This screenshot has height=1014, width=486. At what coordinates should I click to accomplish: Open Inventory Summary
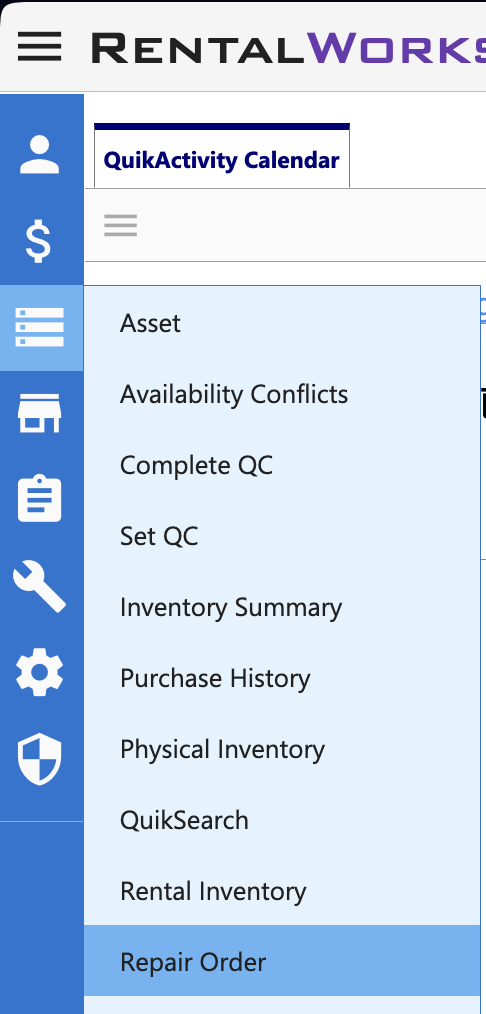tap(282, 607)
